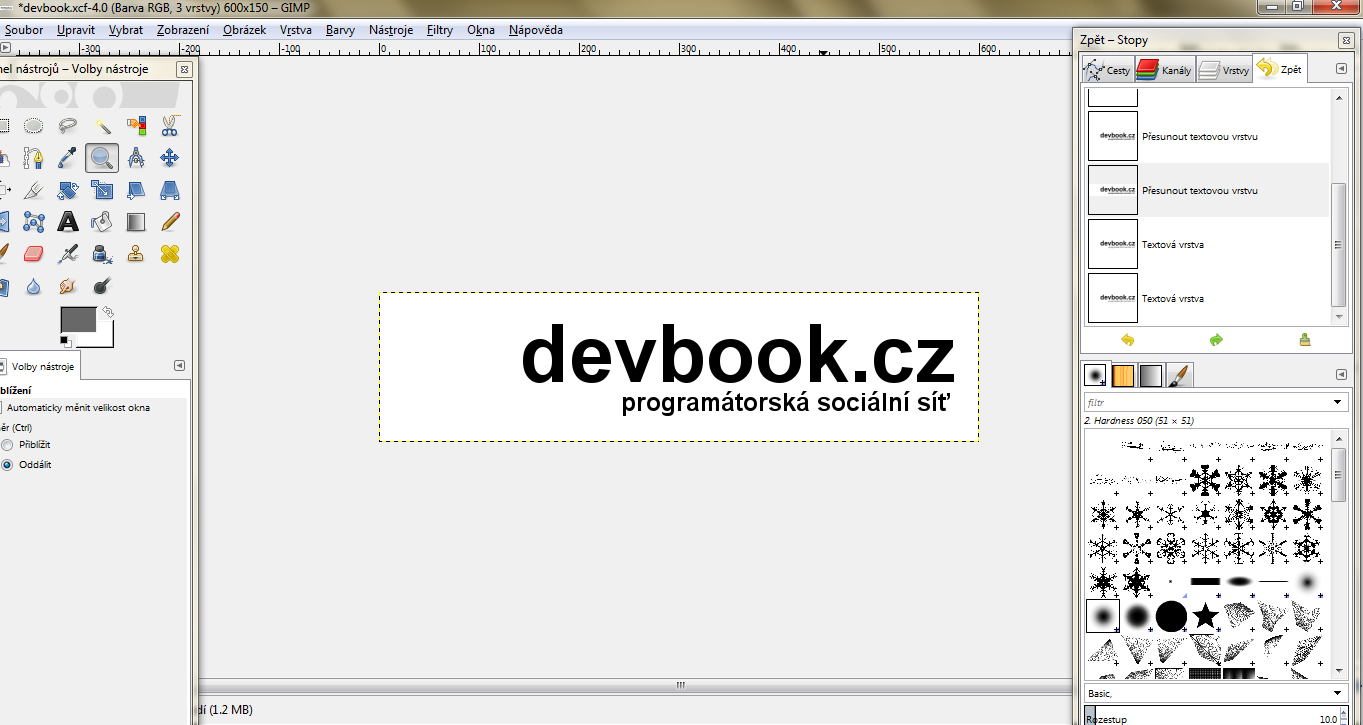Select the Pencil tool
Image resolution: width=1363 pixels, height=725 pixels.
coord(170,221)
